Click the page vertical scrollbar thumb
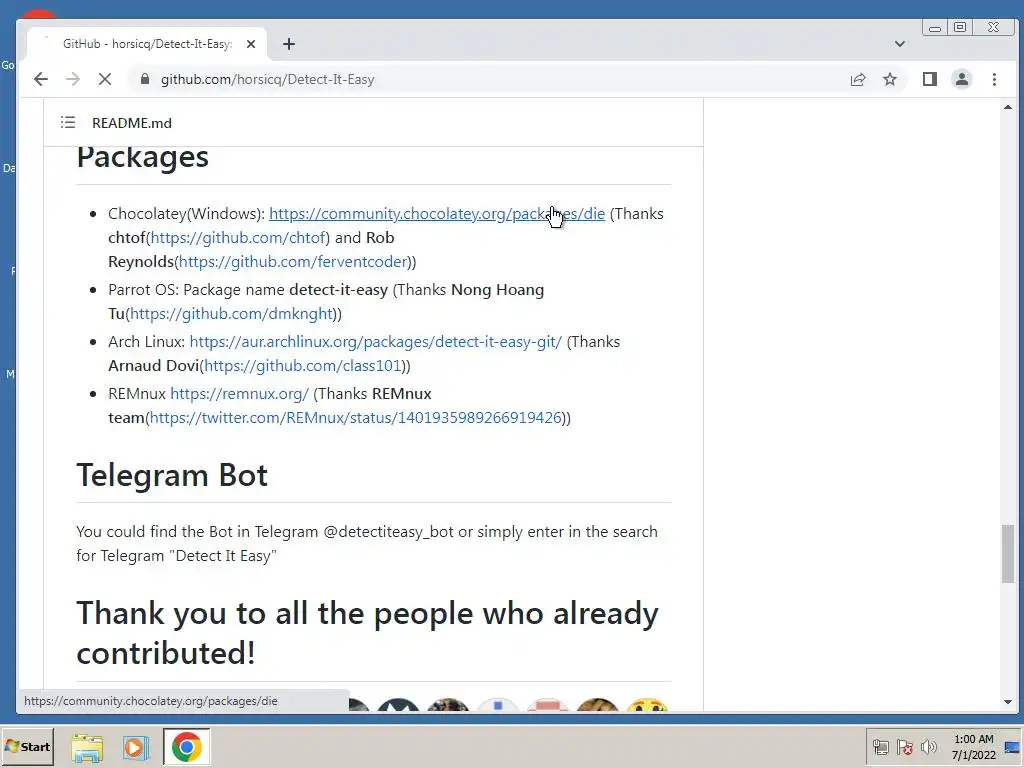The width and height of the screenshot is (1024, 768). click(x=1008, y=554)
